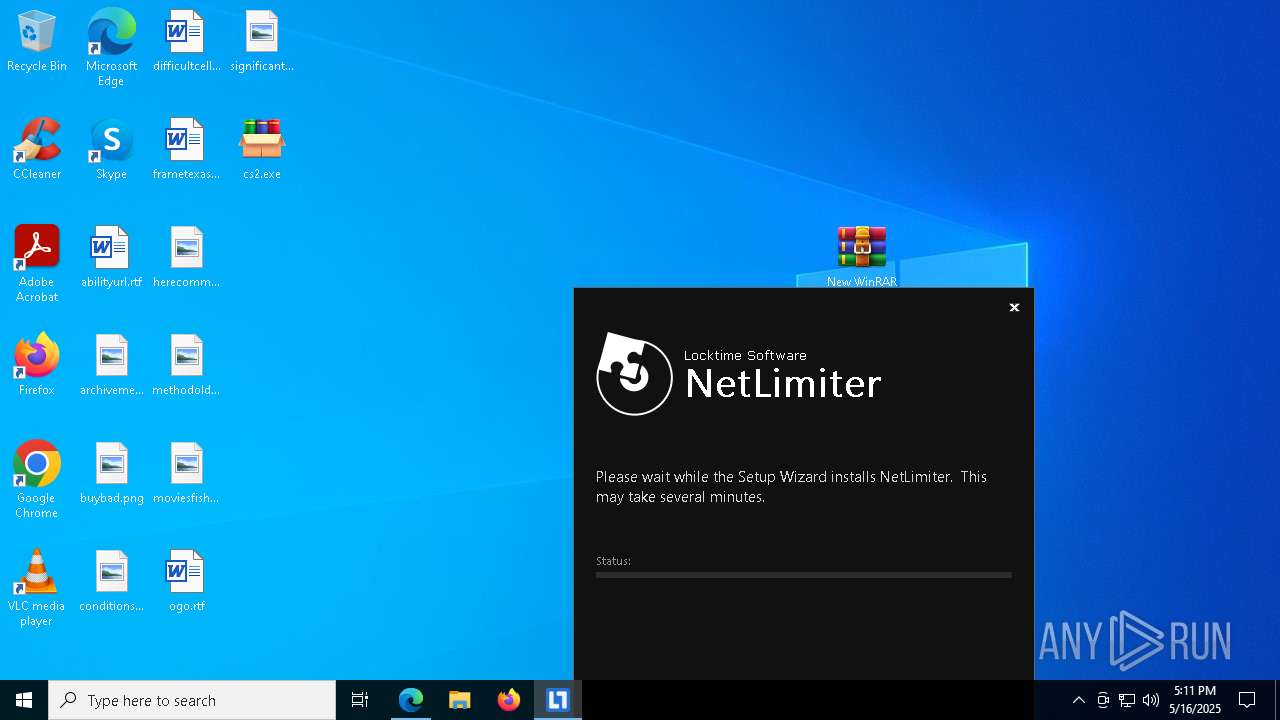
Task: Open Task View on taskbar
Action: pos(360,700)
